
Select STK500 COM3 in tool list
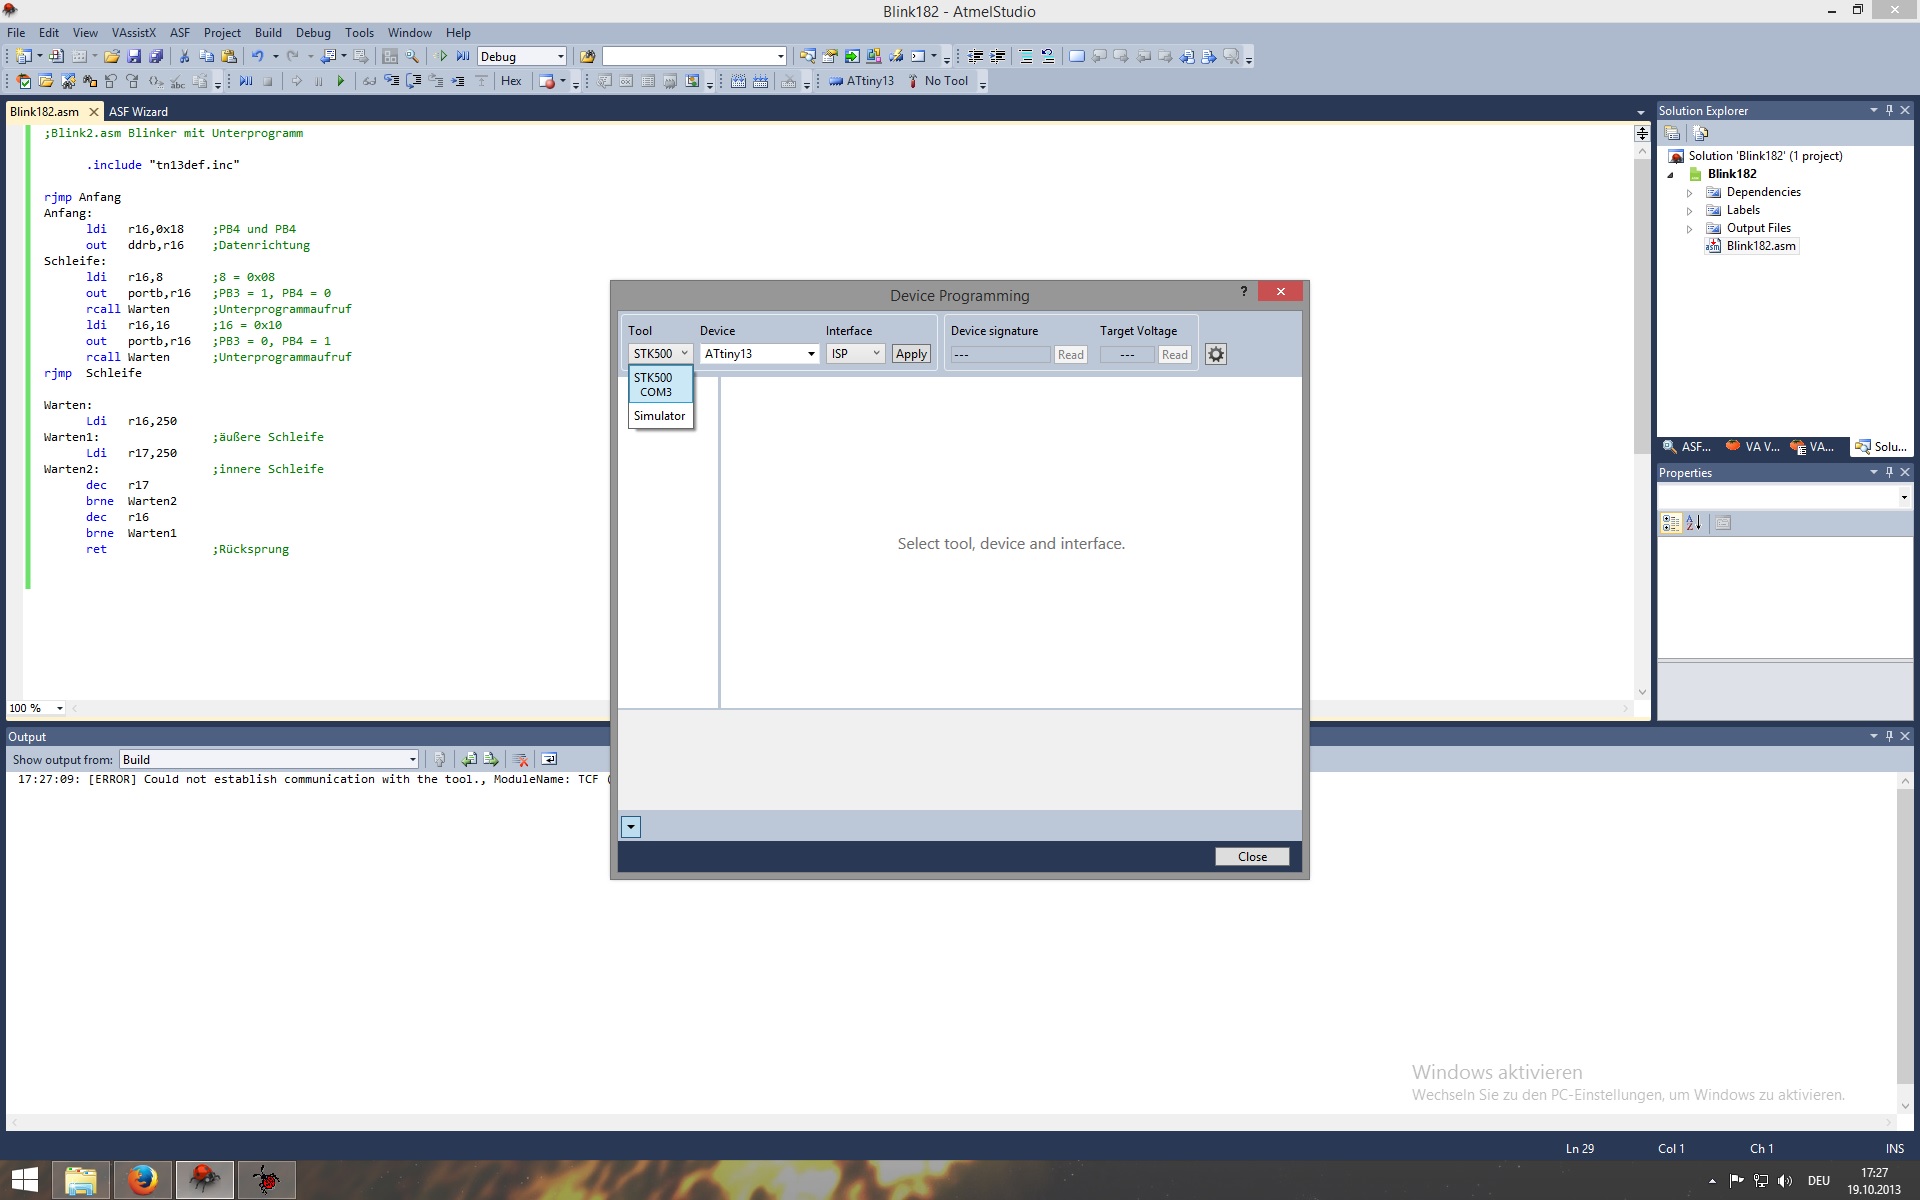coord(660,385)
